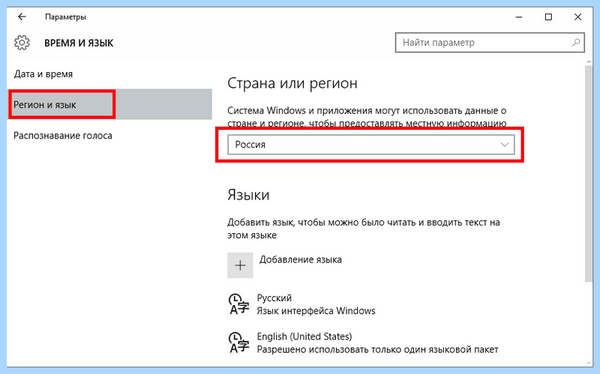Click the search magnifier icon
The width and height of the screenshot is (600, 374).
[x=576, y=42]
